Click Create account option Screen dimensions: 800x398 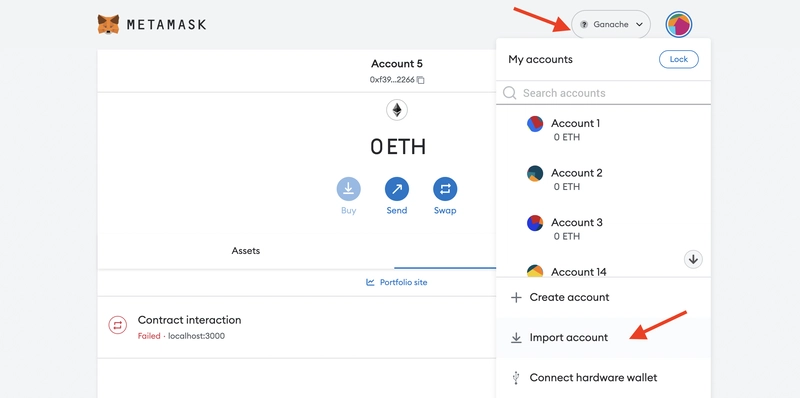coord(603,297)
